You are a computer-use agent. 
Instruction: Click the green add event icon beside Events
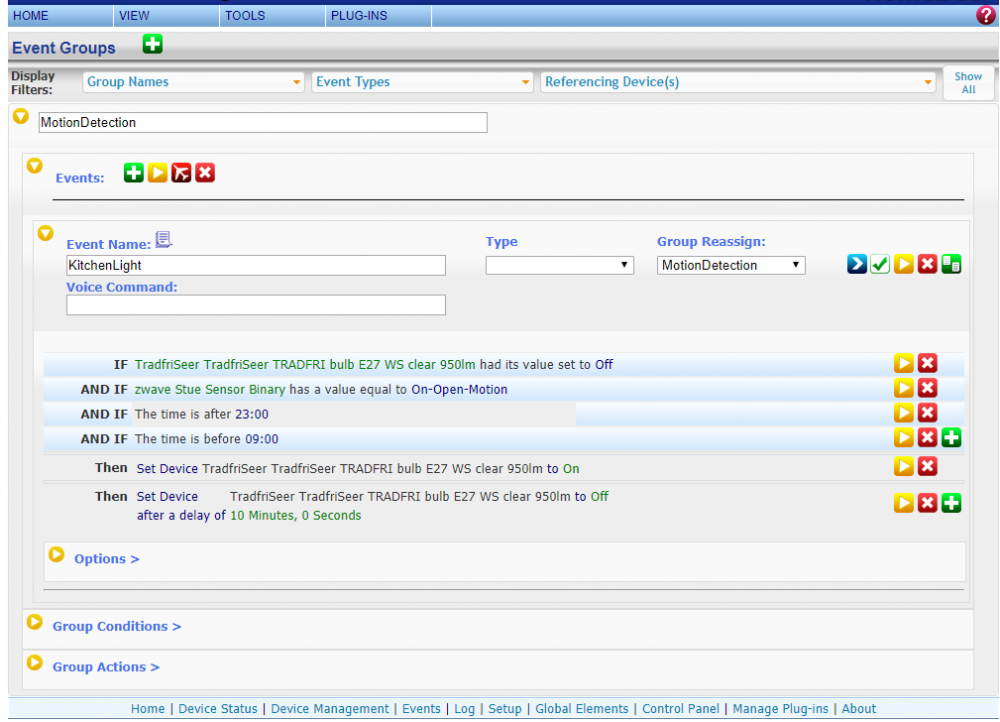[134, 173]
